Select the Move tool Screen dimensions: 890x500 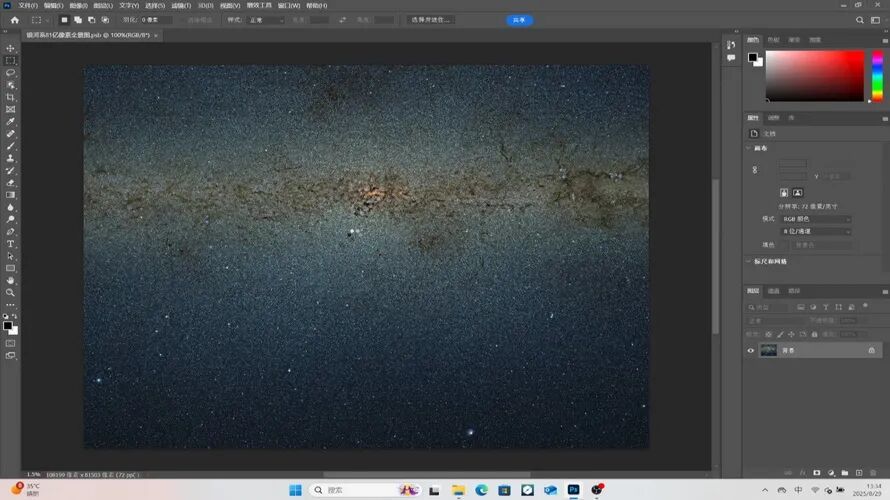(11, 48)
